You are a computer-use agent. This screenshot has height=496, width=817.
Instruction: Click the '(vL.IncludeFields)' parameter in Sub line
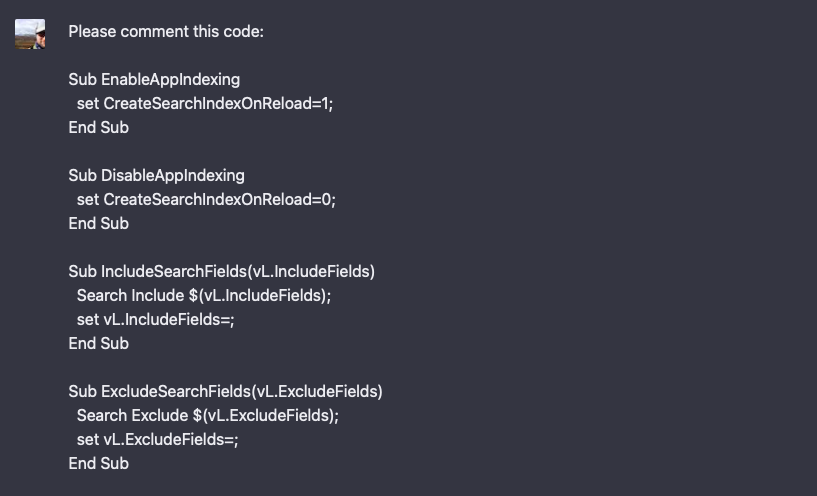(x=311, y=271)
